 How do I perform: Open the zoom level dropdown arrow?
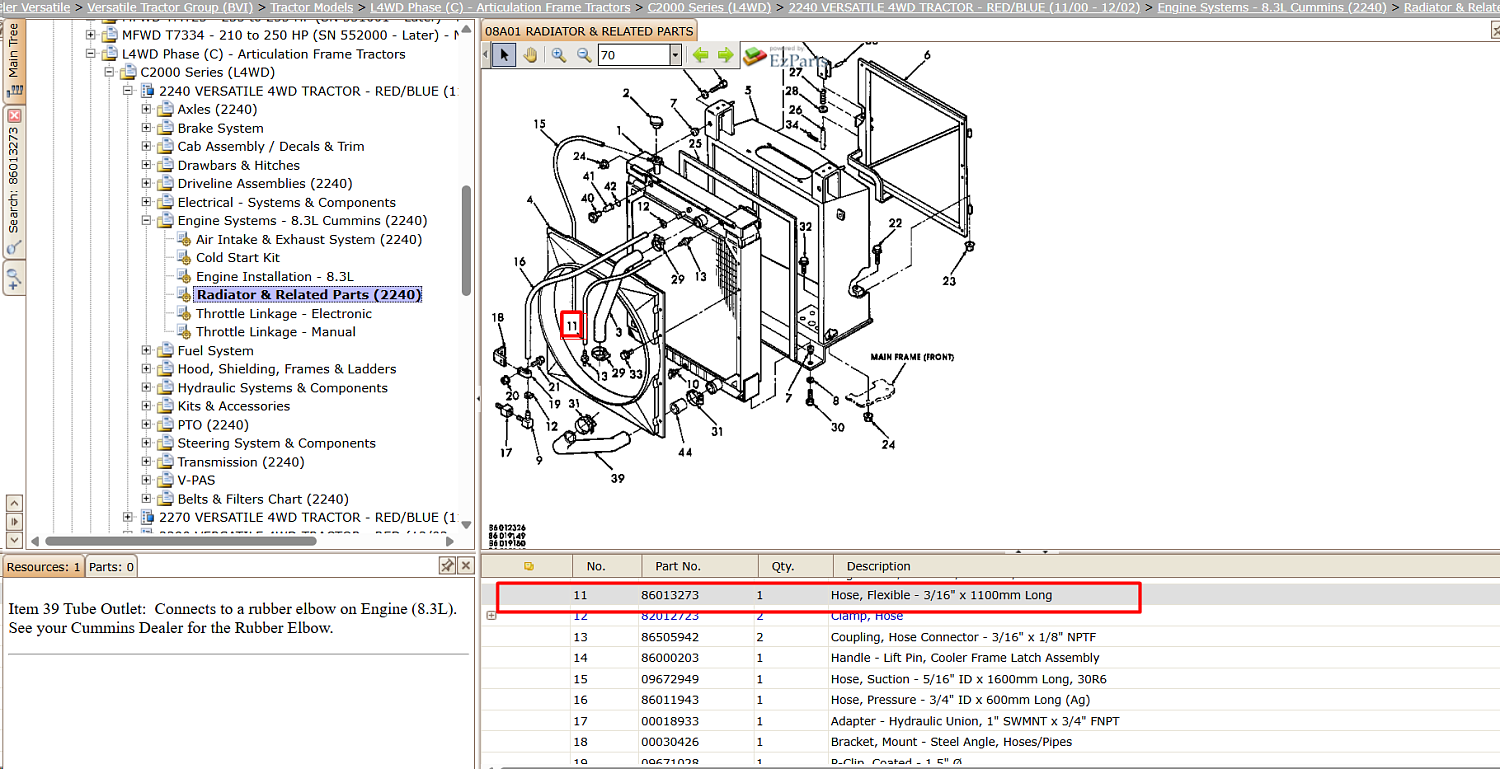pos(676,55)
